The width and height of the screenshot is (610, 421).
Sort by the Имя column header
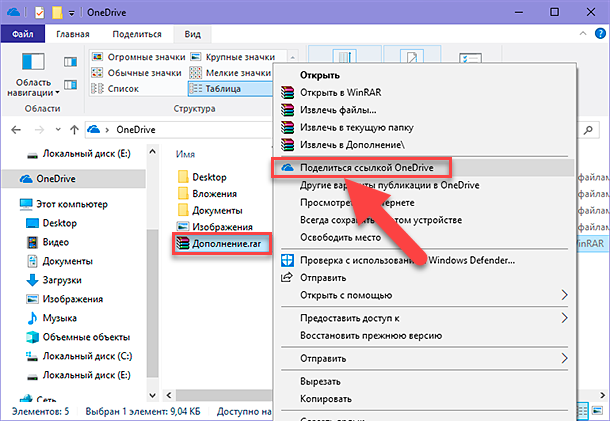185,154
